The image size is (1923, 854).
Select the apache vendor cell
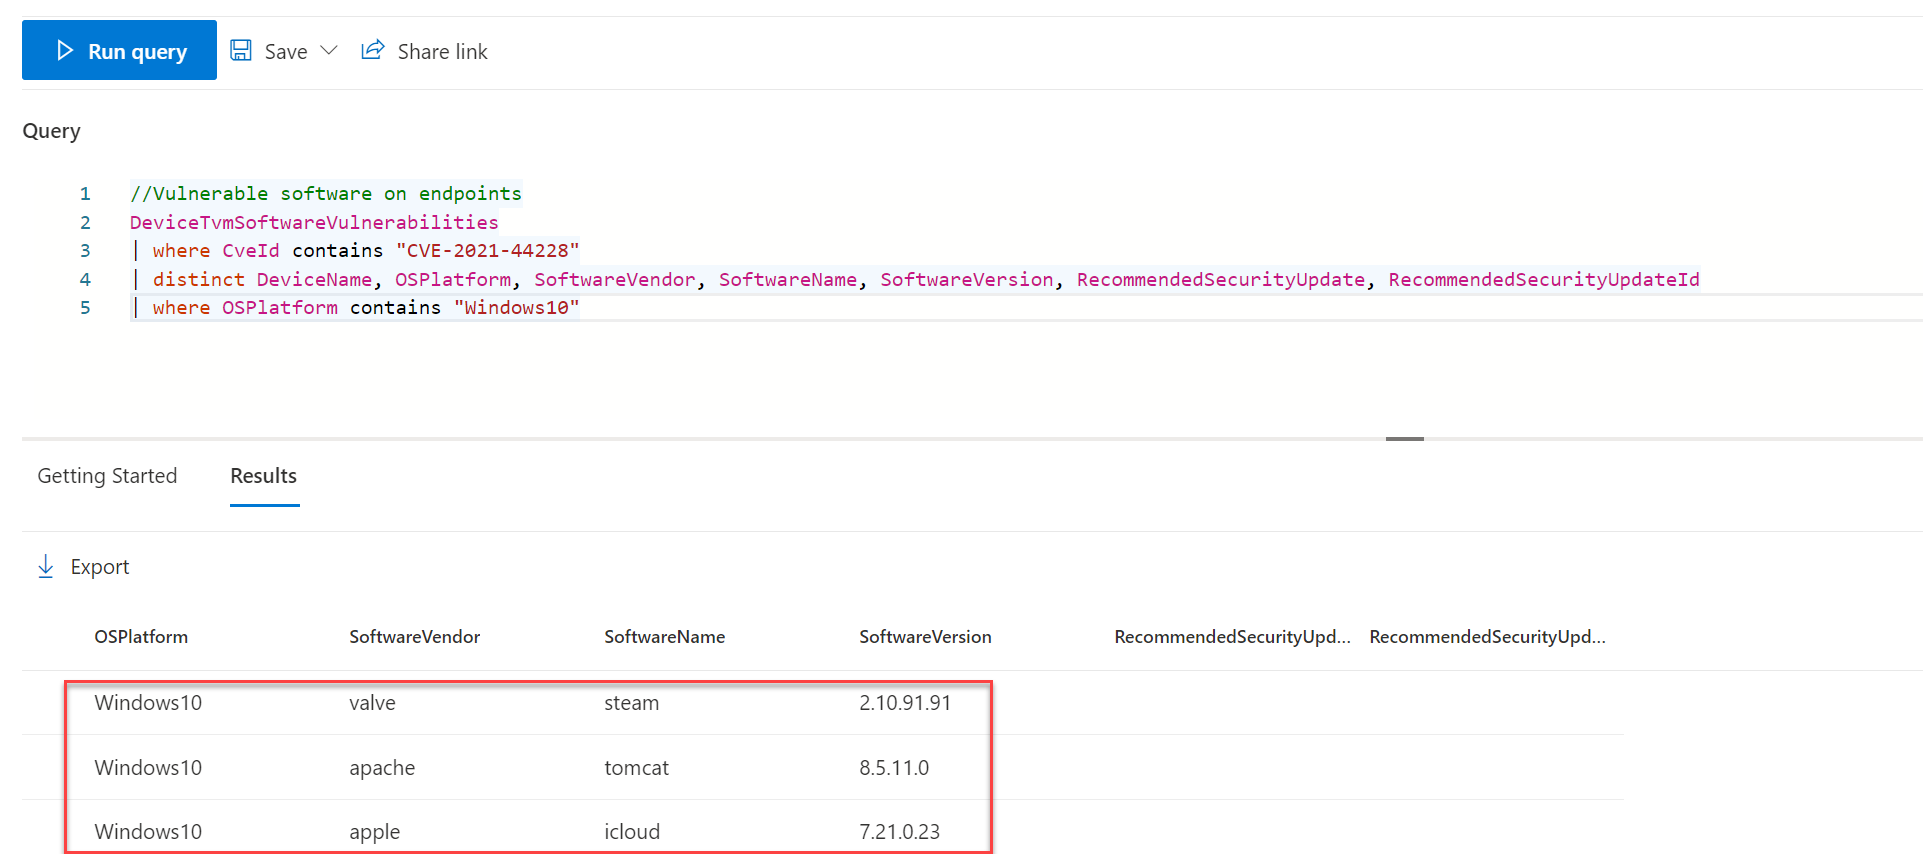(x=382, y=768)
